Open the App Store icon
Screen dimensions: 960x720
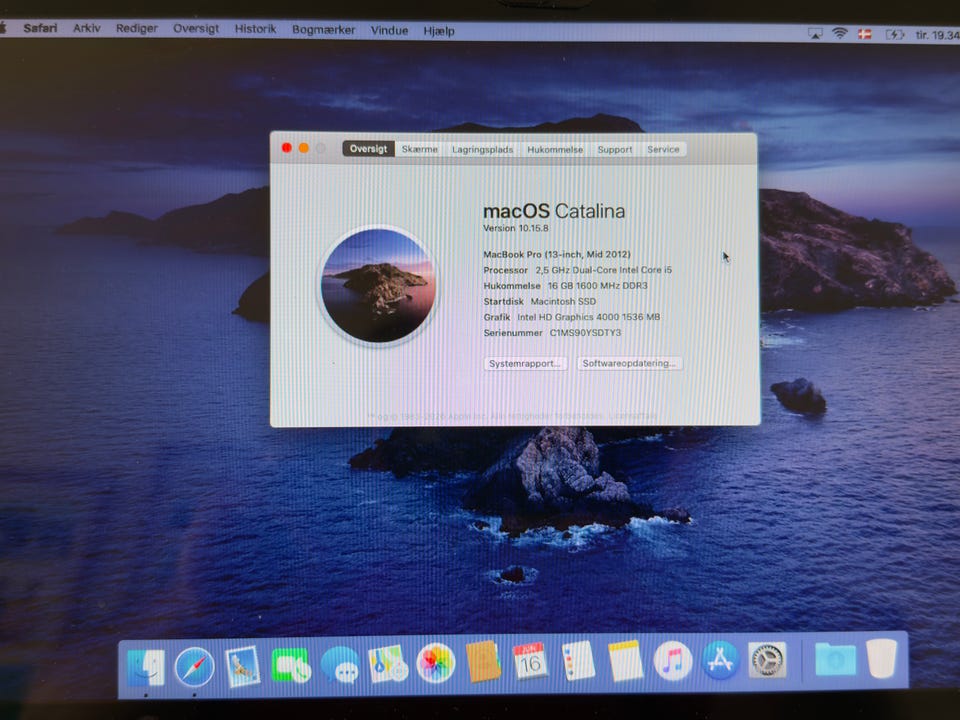pos(720,661)
